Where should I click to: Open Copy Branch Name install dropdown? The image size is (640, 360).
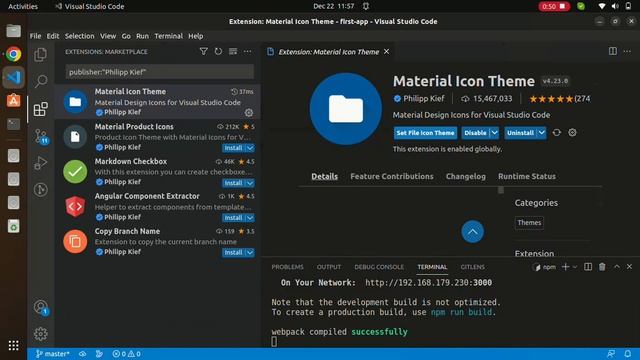[x=250, y=253]
